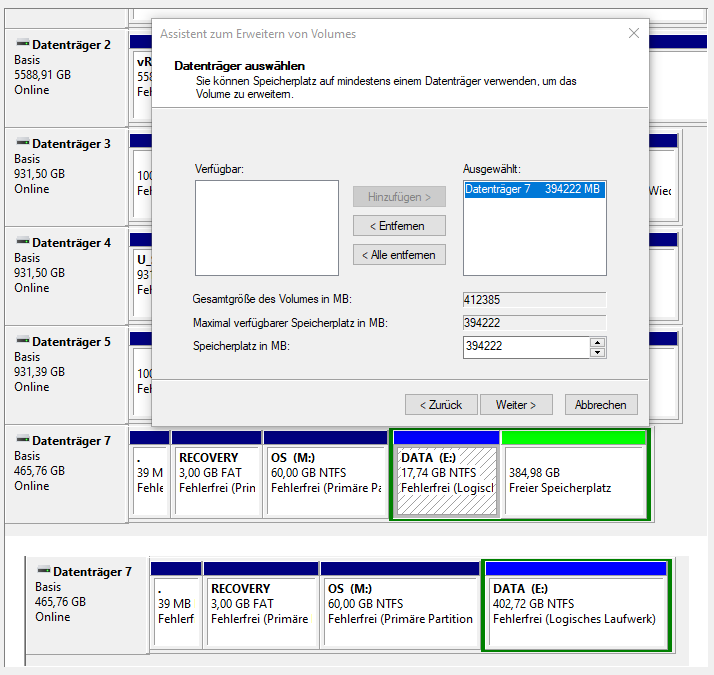Close the Assistent zum Erweitern dialog

[633, 33]
